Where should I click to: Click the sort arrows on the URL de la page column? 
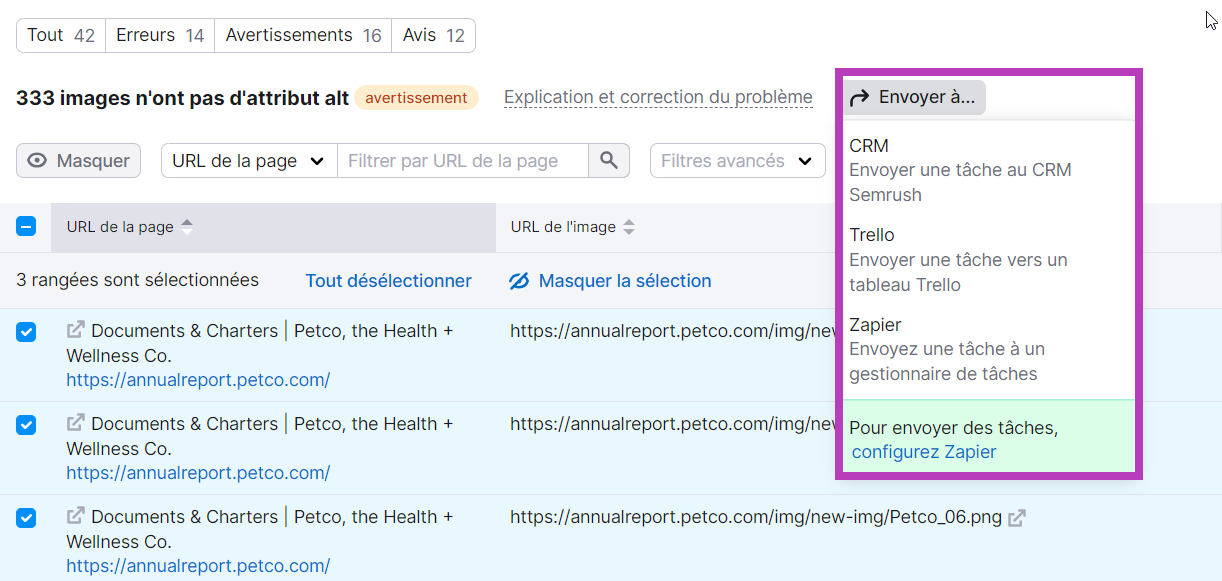[x=186, y=227]
